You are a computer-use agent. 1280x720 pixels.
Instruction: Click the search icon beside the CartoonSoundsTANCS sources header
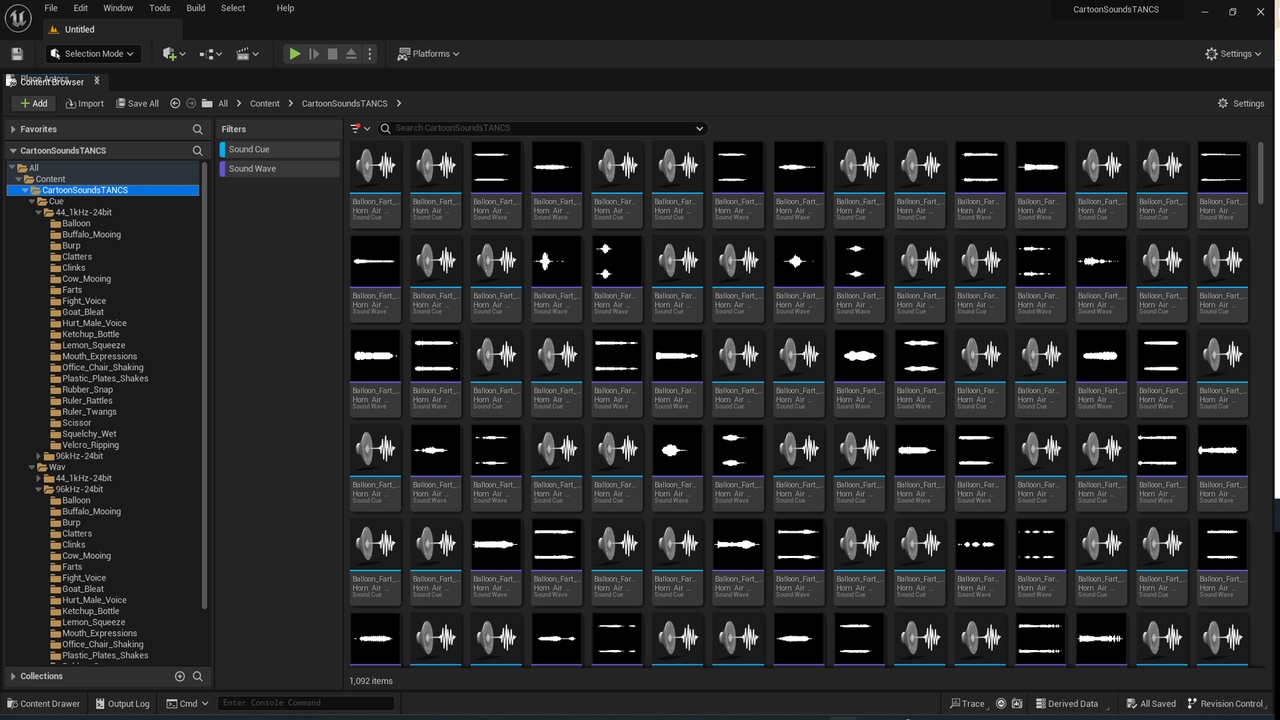[197, 151]
